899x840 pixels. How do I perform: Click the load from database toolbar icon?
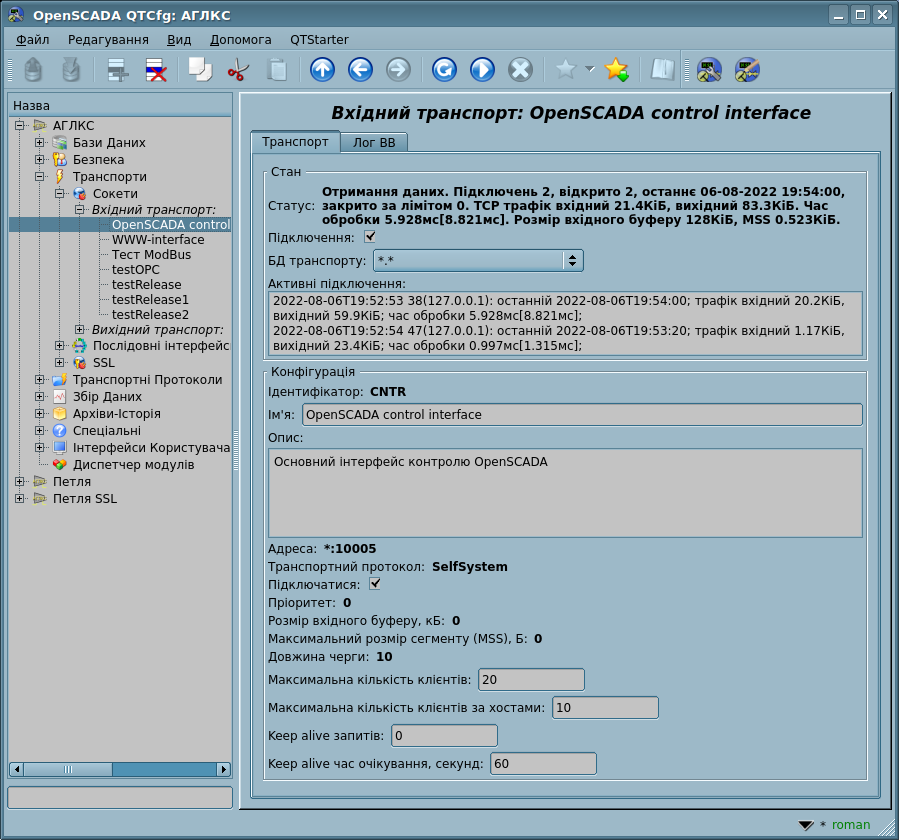(x=33, y=70)
